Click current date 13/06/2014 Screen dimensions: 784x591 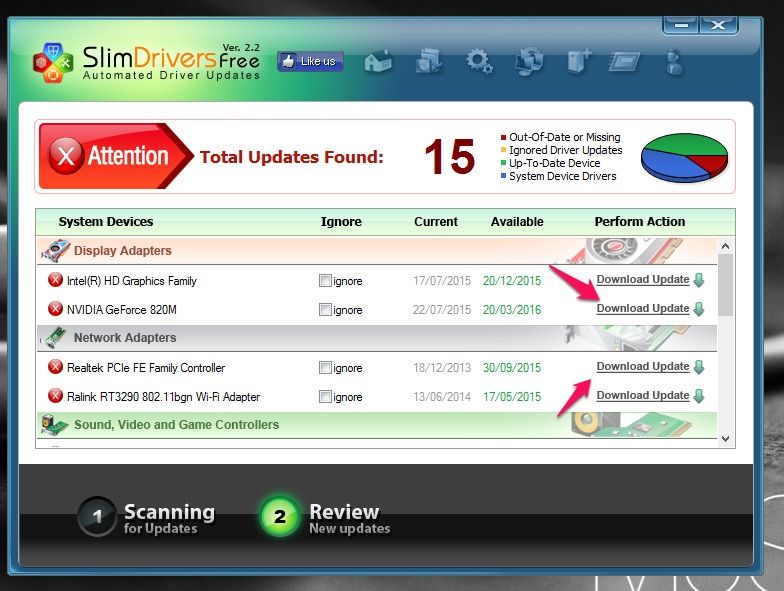tap(442, 397)
